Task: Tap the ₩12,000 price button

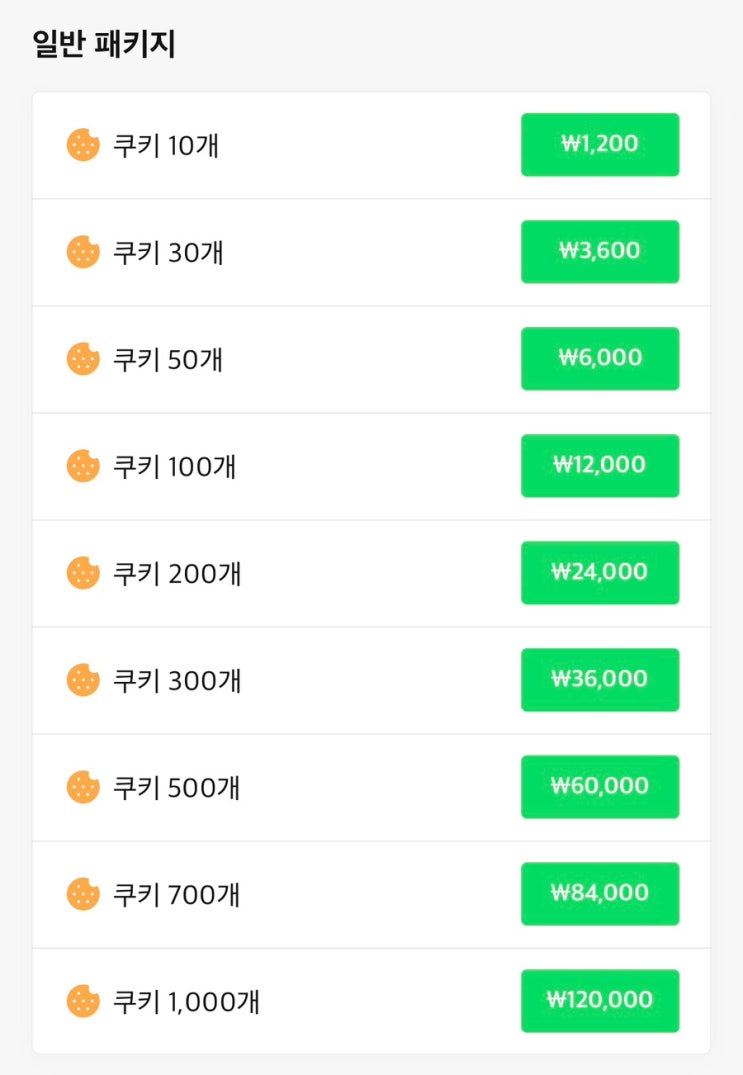Action: click(600, 466)
